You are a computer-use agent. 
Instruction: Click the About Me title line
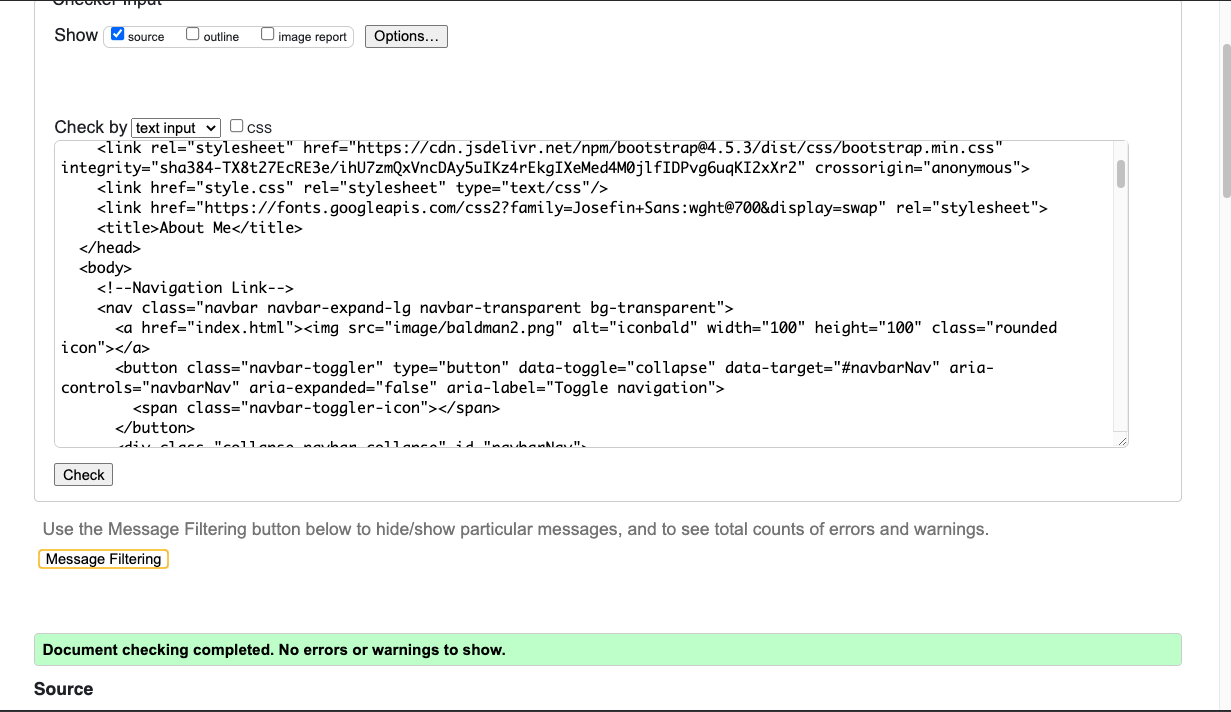click(x=200, y=228)
